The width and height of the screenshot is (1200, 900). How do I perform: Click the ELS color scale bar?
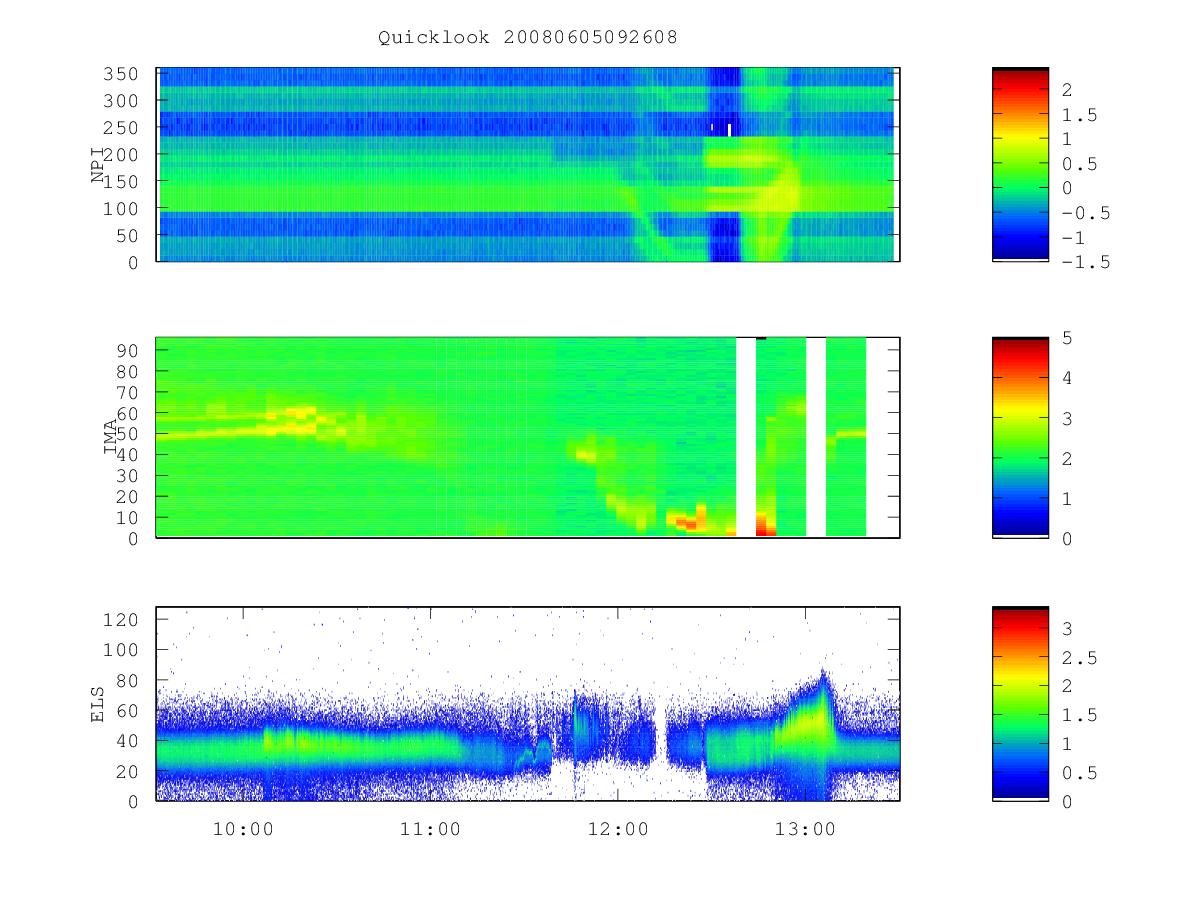[1020, 704]
